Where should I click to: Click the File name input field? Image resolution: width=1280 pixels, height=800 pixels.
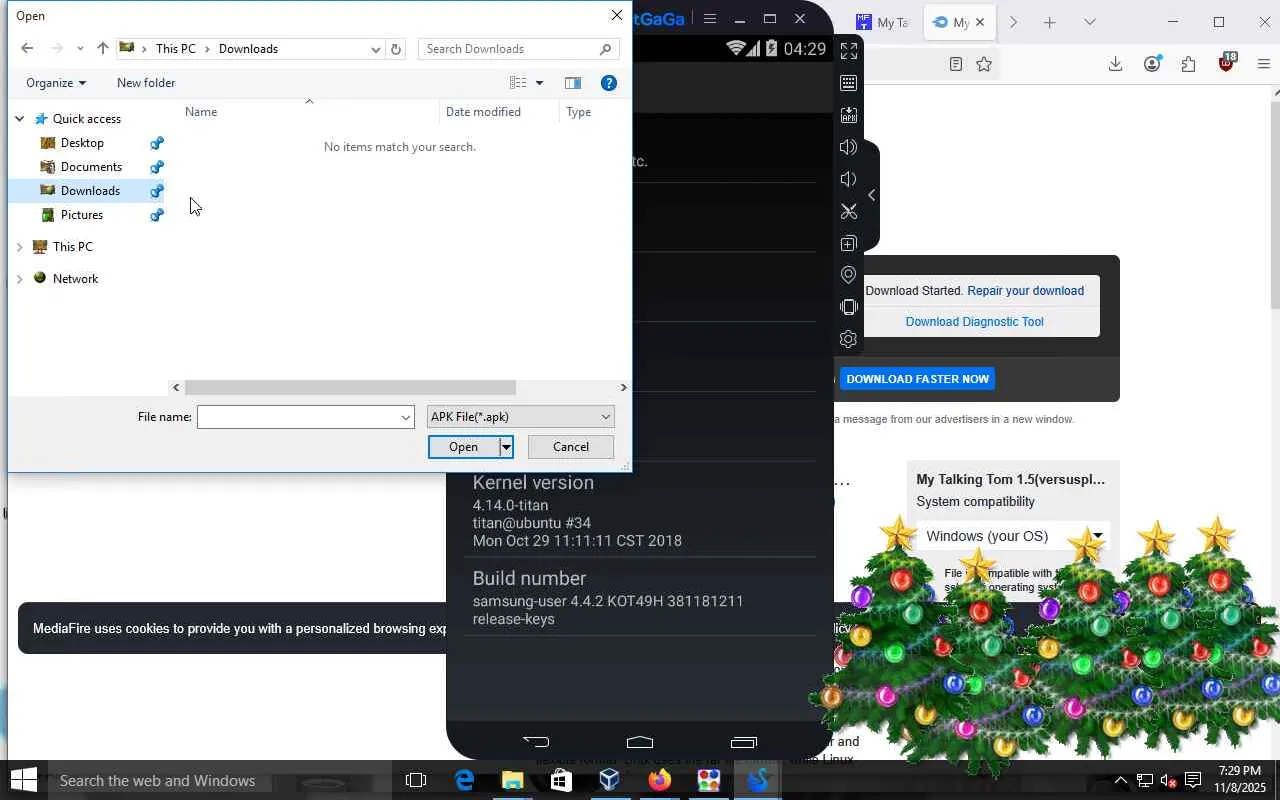[298, 417]
